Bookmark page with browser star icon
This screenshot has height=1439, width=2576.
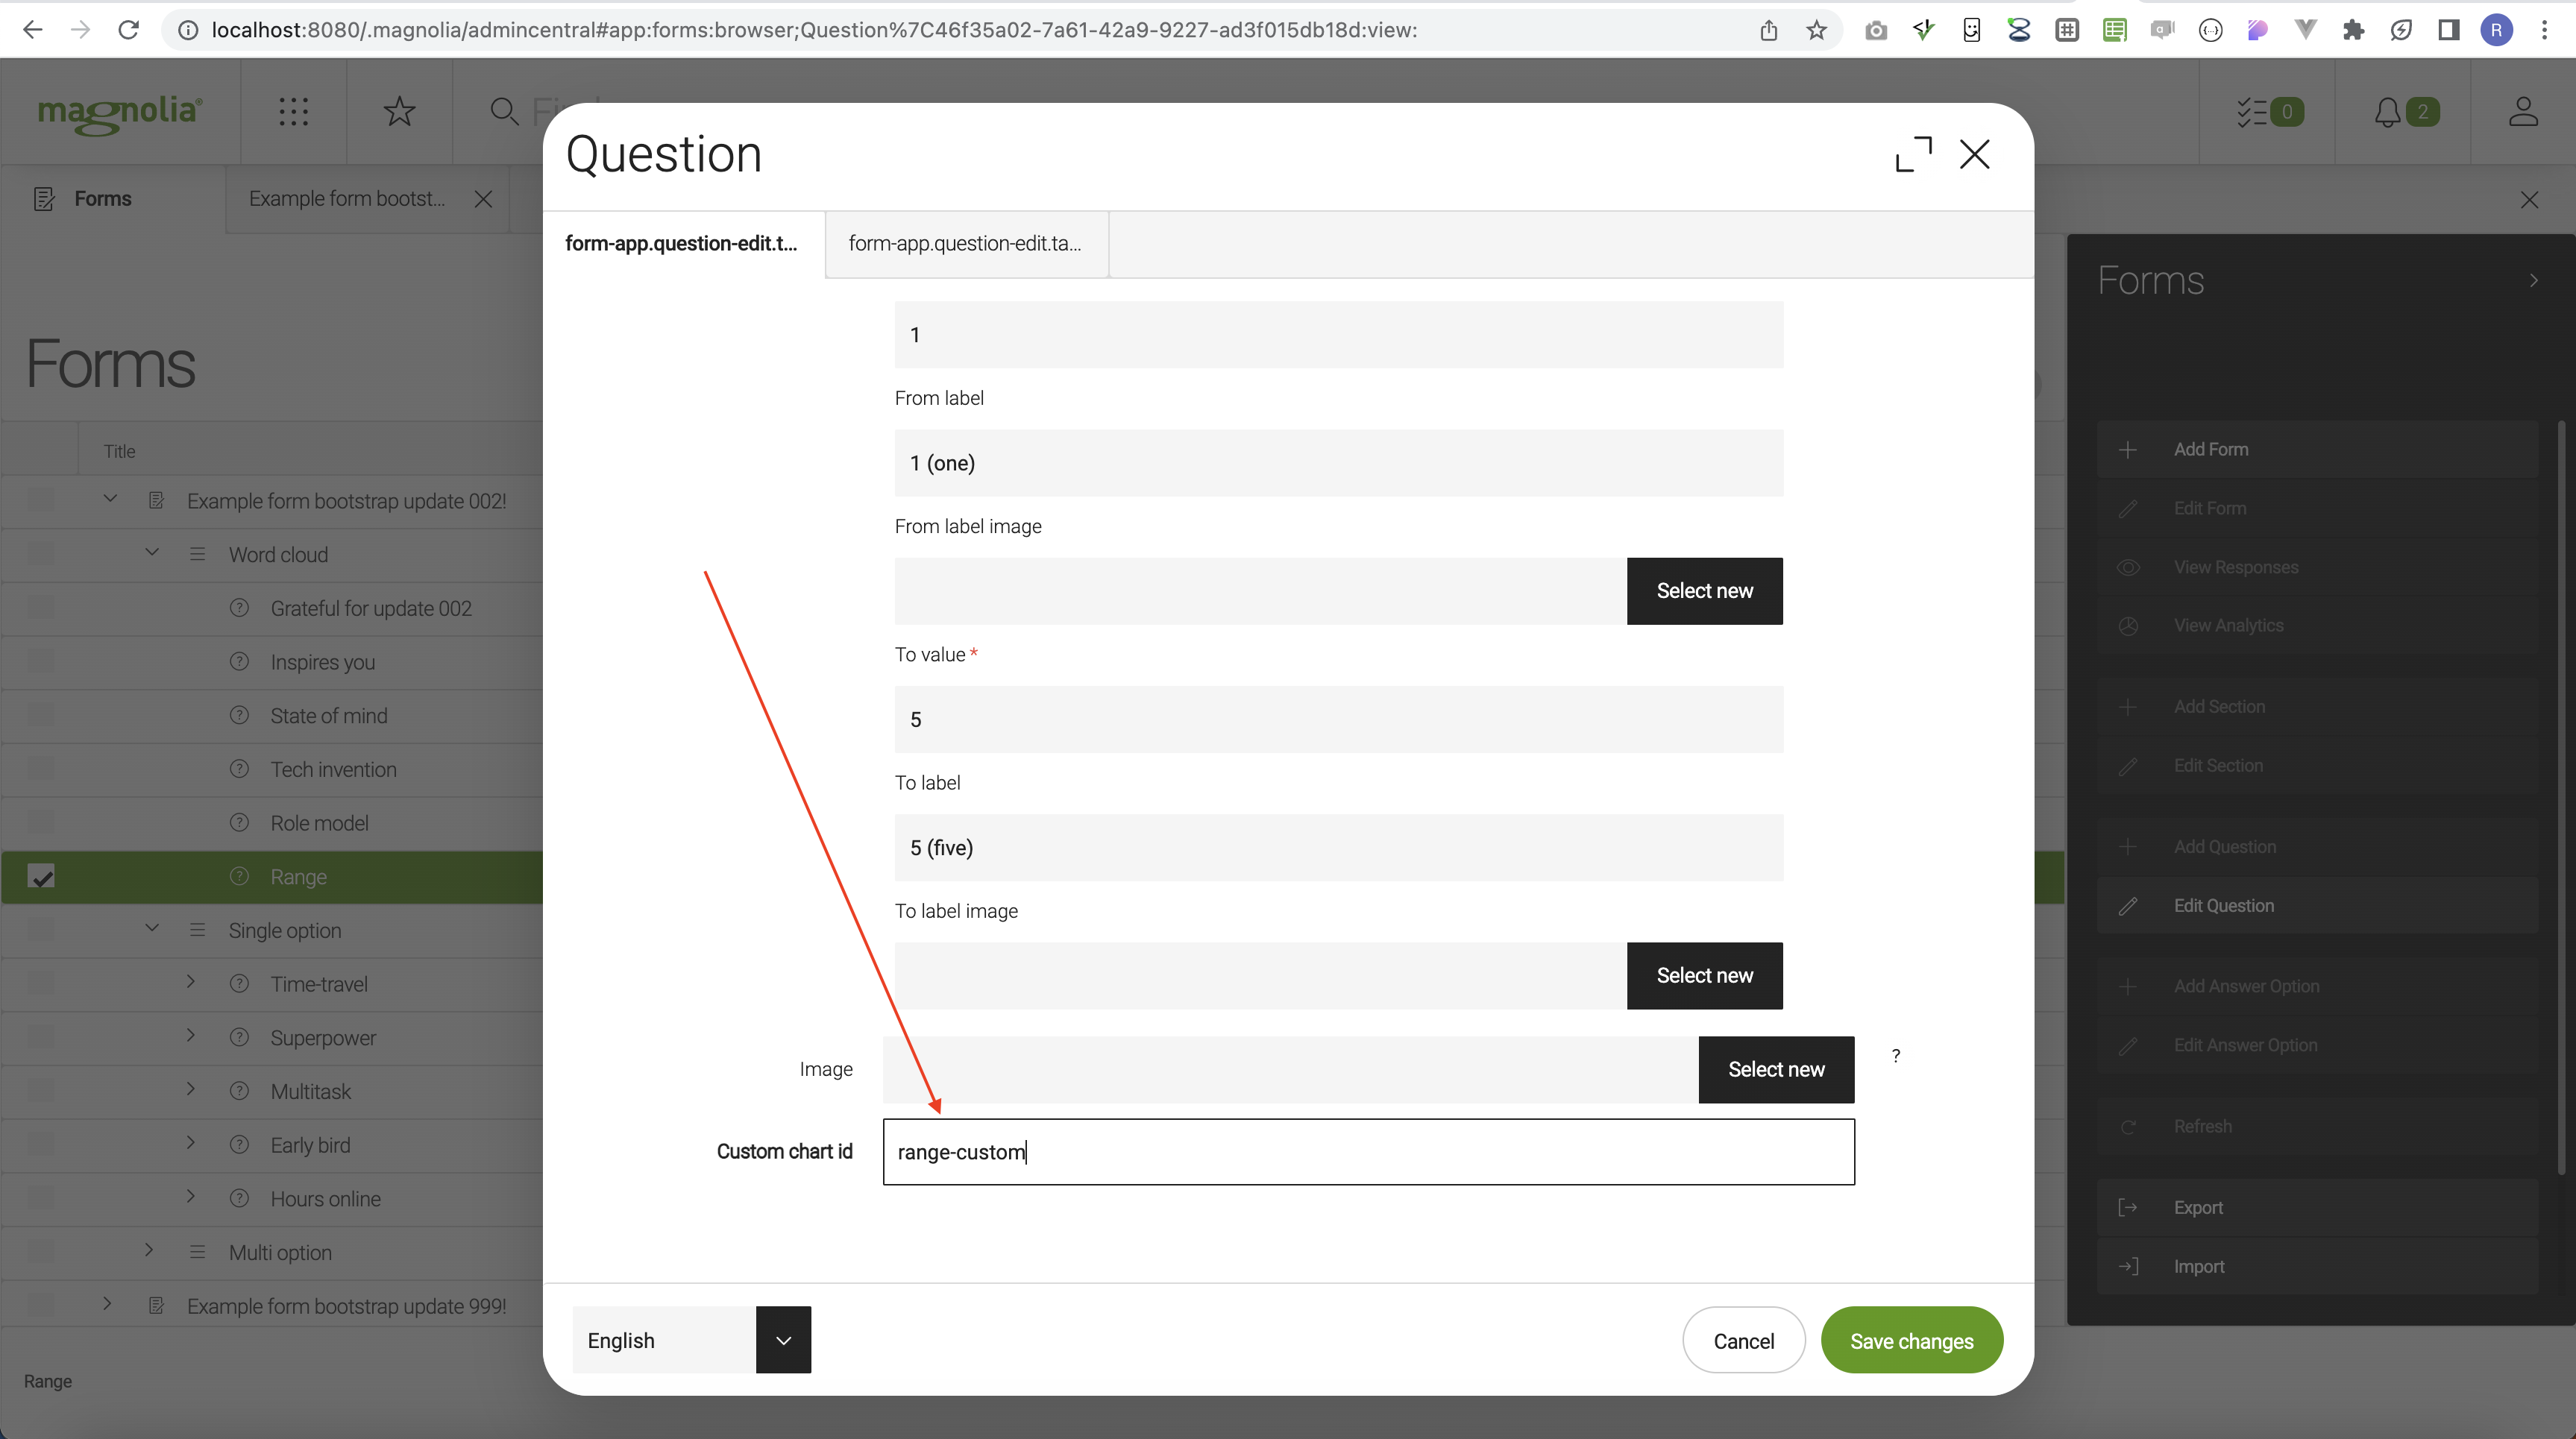coord(1816,30)
